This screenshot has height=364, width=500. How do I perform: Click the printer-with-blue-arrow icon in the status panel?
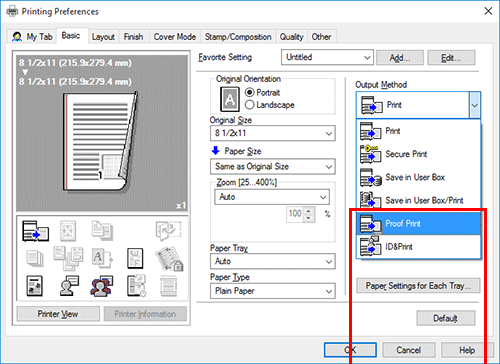tap(35, 231)
